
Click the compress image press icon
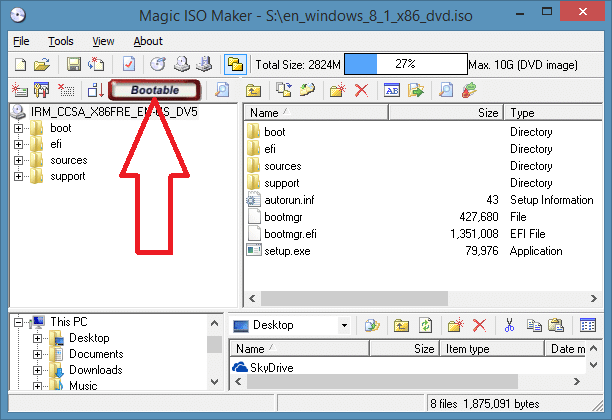tap(204, 64)
